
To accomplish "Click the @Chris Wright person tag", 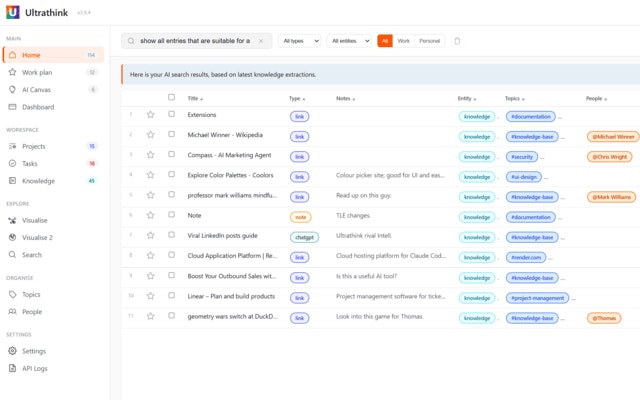I will [x=610, y=157].
